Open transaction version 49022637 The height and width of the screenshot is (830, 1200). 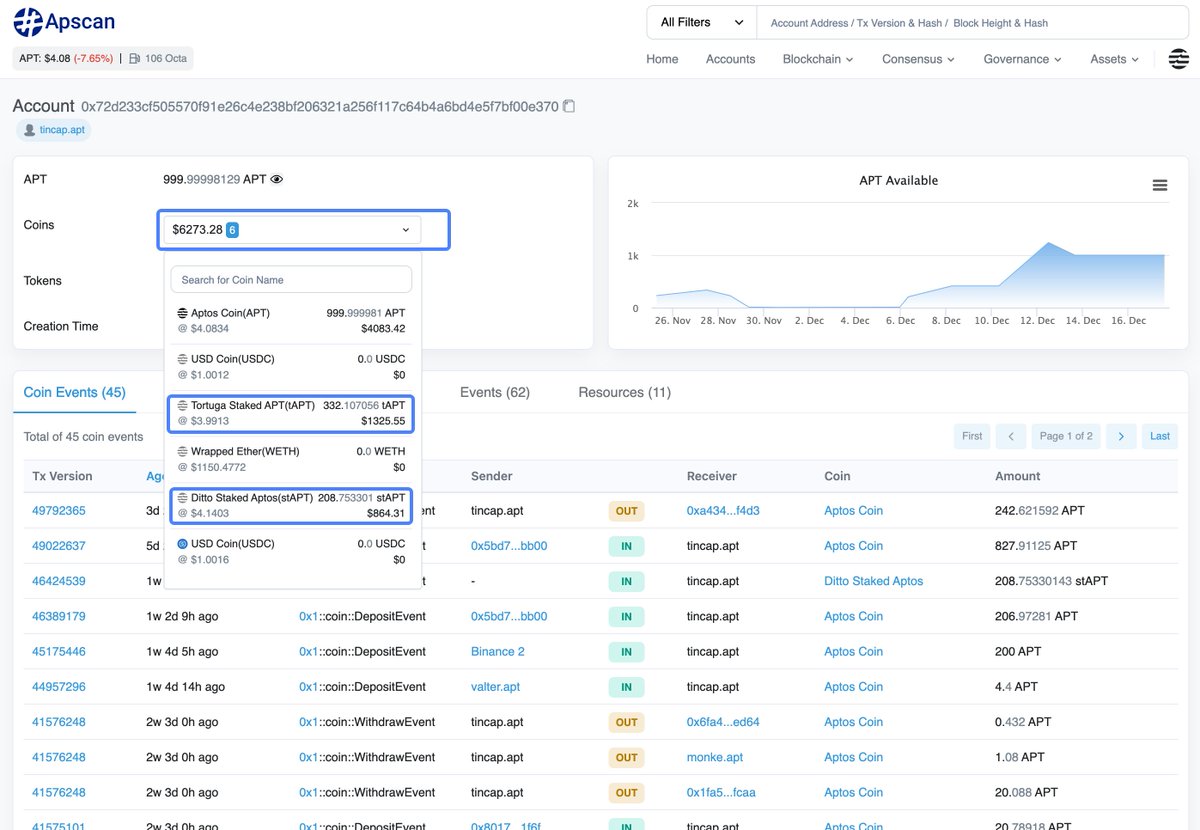tap(59, 546)
